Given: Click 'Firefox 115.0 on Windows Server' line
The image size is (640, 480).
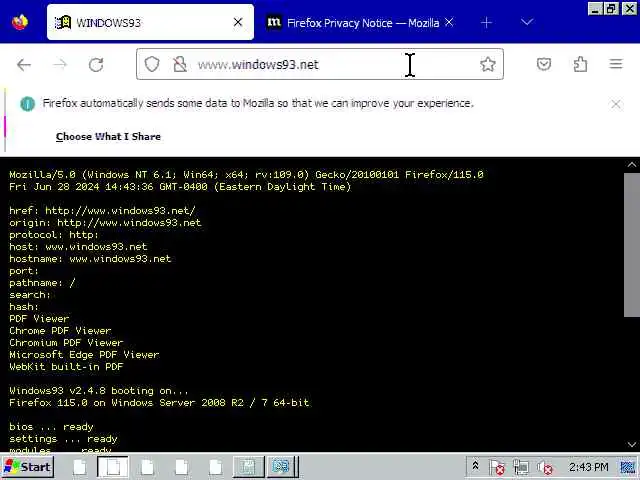Looking at the screenshot, I should click(159, 403).
